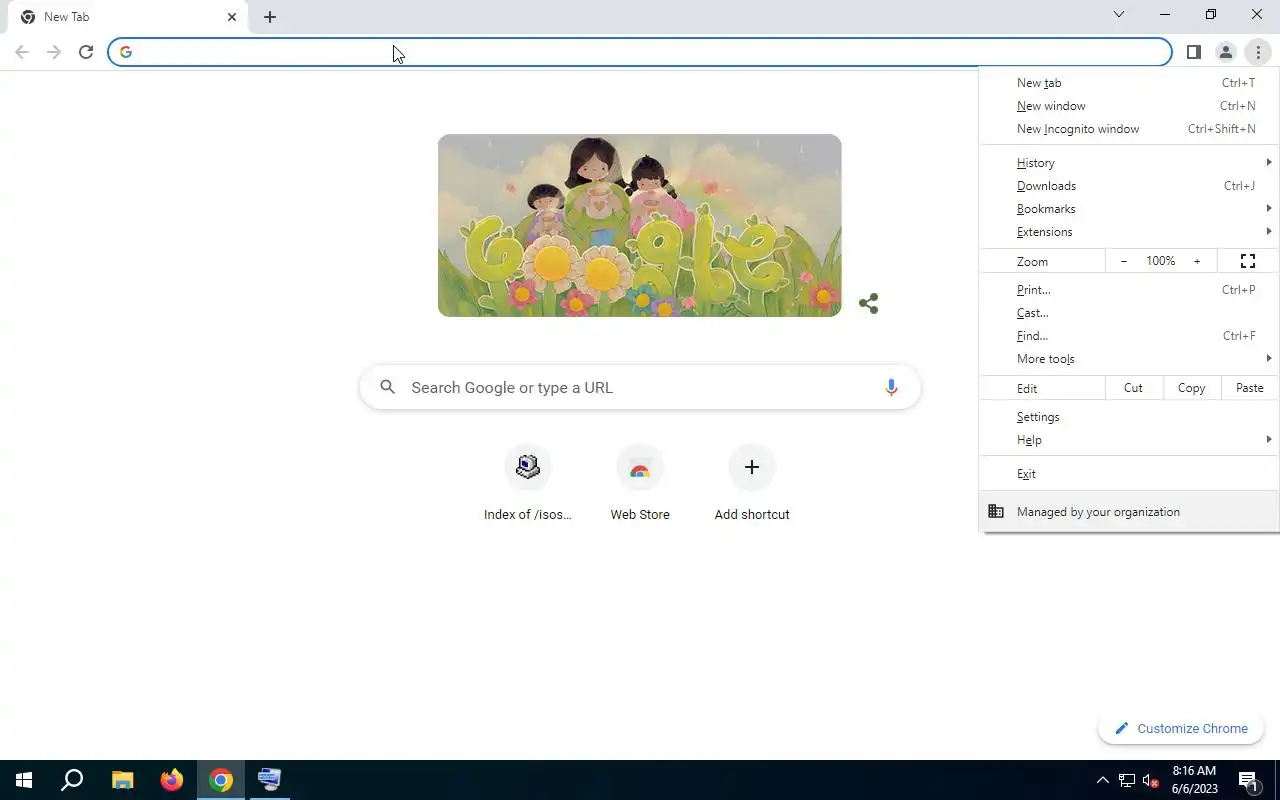Open the Google Doodle image
Image resolution: width=1280 pixels, height=800 pixels.
point(639,225)
